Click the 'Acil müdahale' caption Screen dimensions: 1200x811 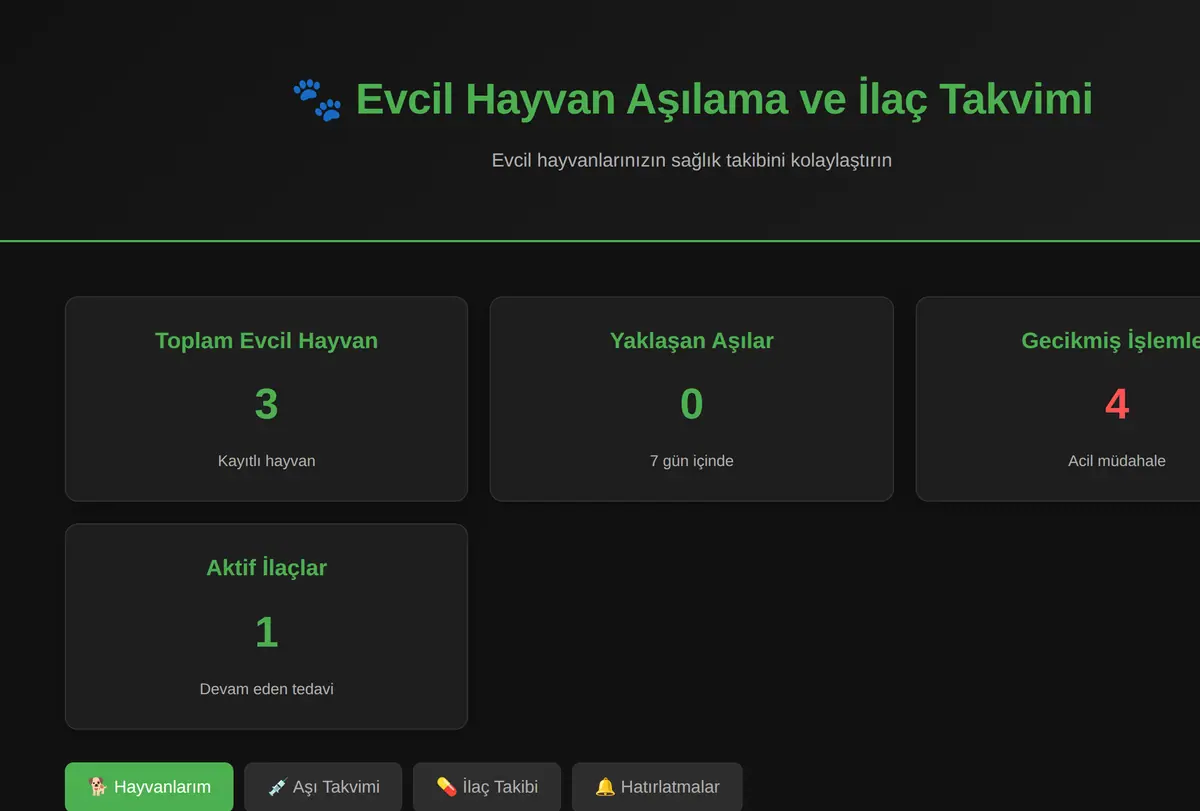pos(1117,461)
